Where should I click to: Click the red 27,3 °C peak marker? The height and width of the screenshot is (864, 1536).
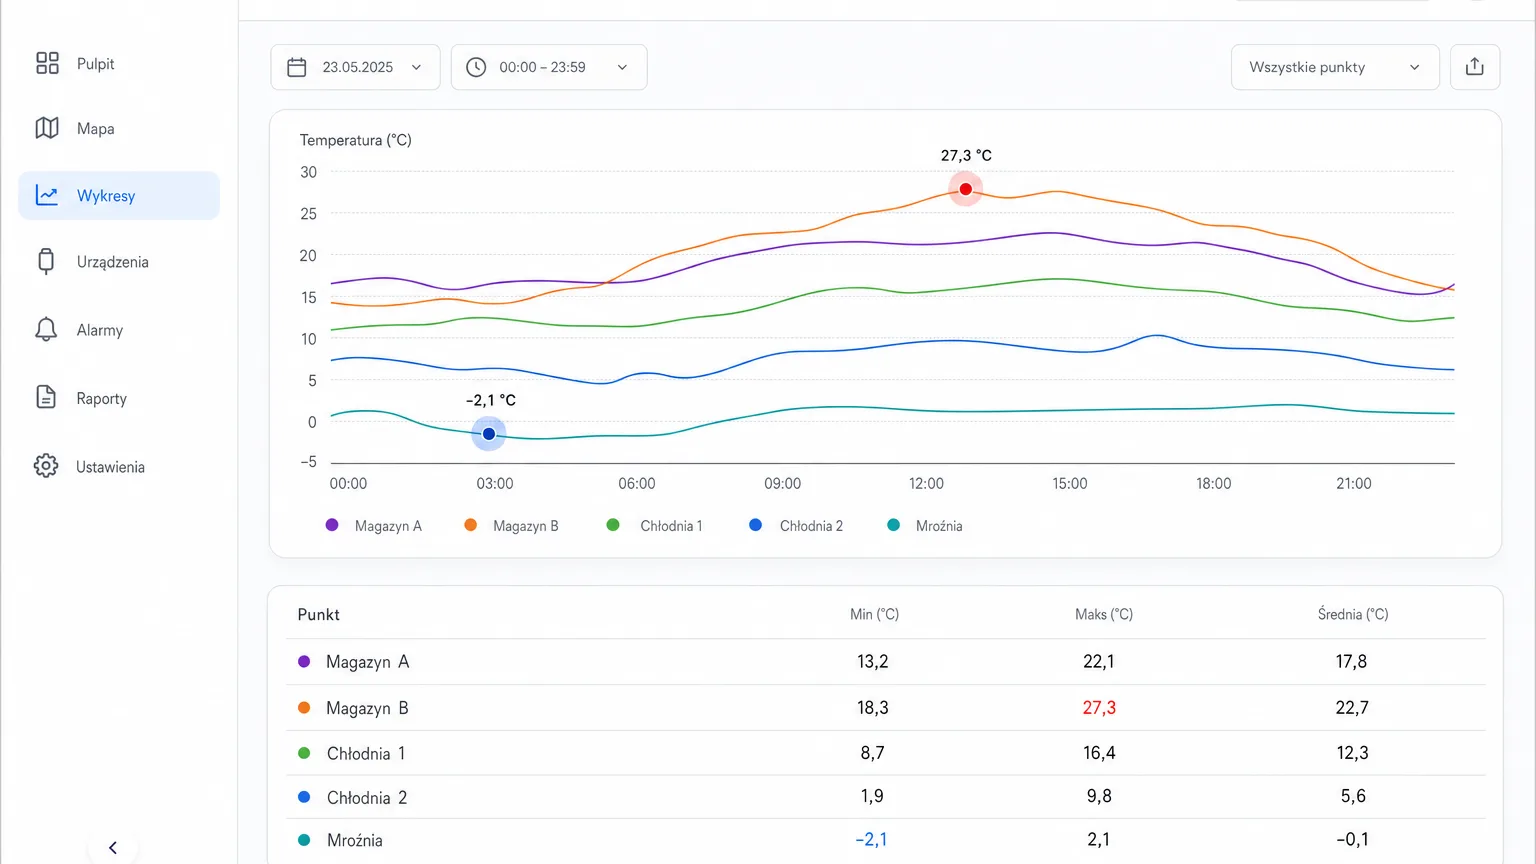(965, 189)
